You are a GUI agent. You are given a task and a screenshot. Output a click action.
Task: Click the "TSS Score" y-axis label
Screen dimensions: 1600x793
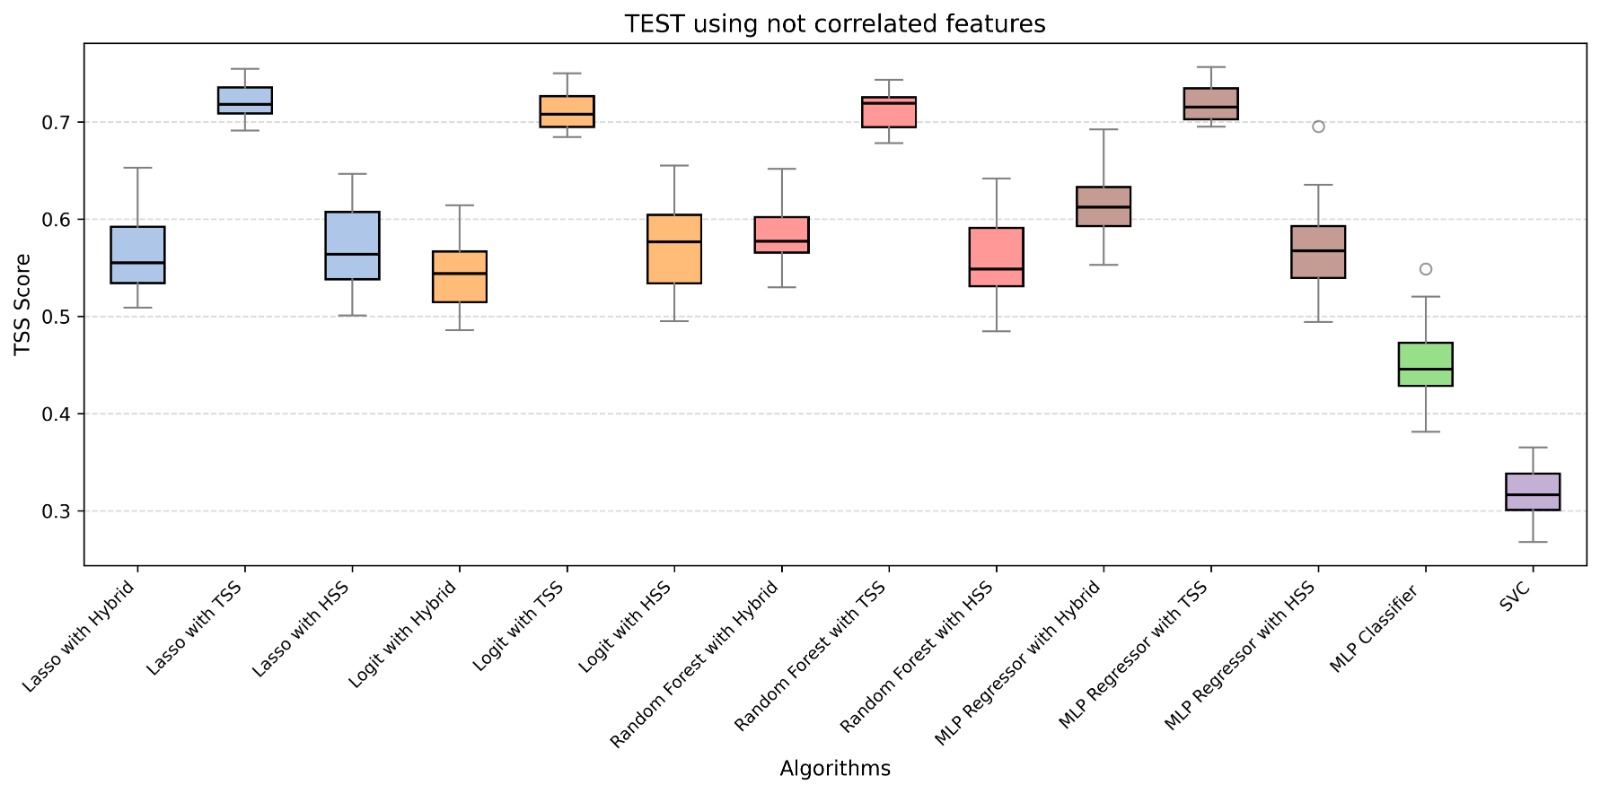click(x=23, y=304)
